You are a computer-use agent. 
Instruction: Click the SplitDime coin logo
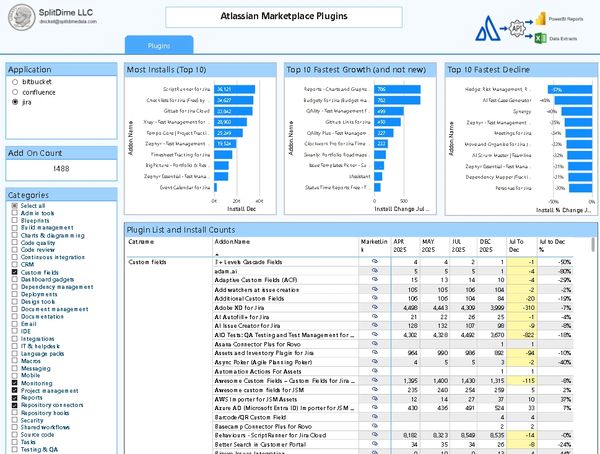(20, 16)
